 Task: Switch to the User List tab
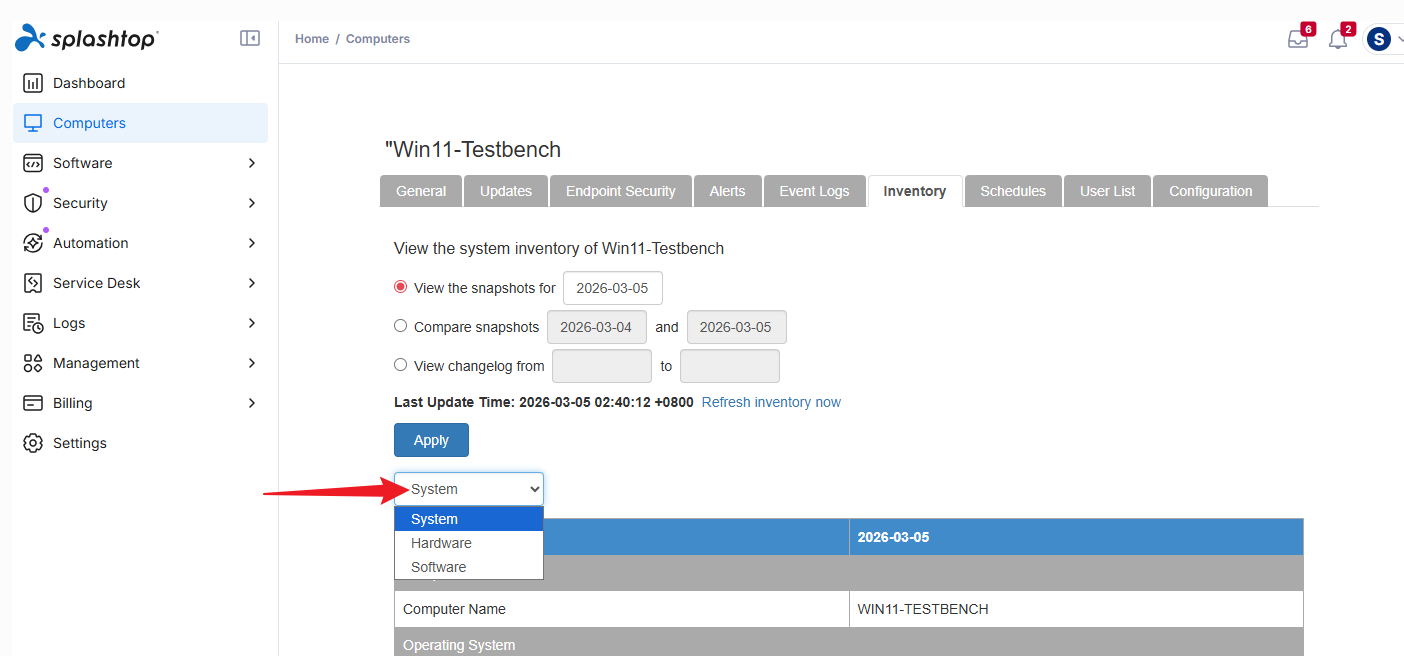point(1108,191)
